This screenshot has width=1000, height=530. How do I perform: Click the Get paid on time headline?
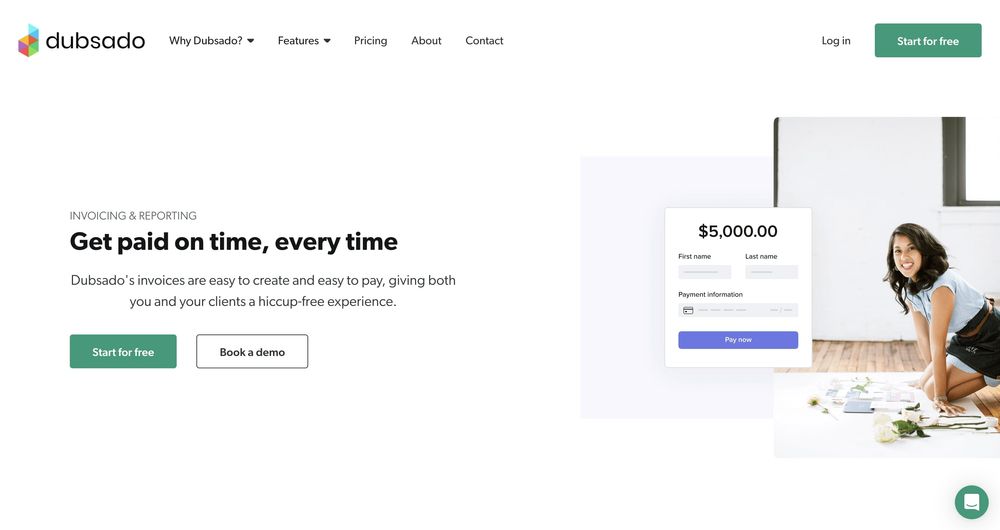[x=233, y=242]
